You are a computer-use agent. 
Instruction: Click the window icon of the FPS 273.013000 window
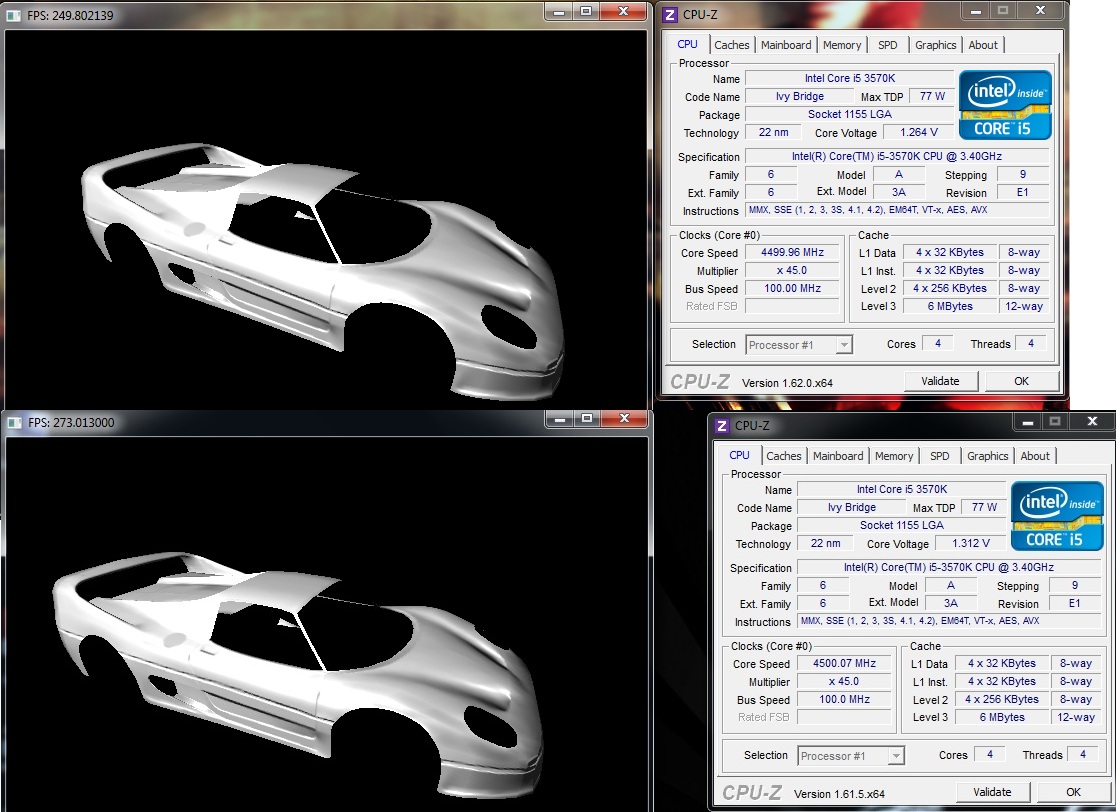pyautogui.click(x=14, y=422)
